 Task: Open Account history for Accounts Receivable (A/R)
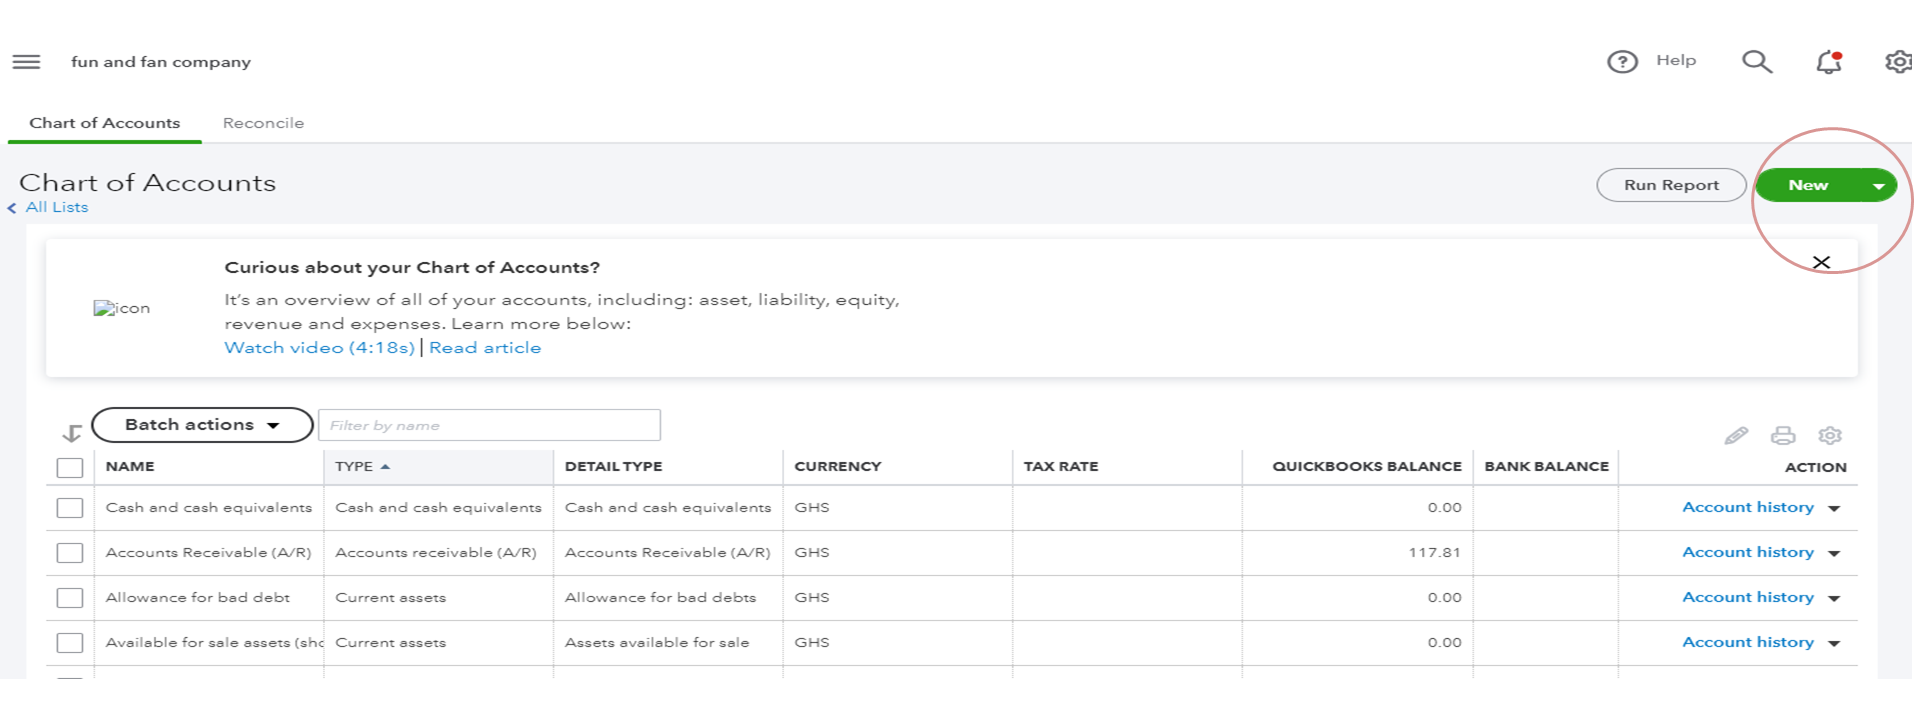click(x=1748, y=553)
